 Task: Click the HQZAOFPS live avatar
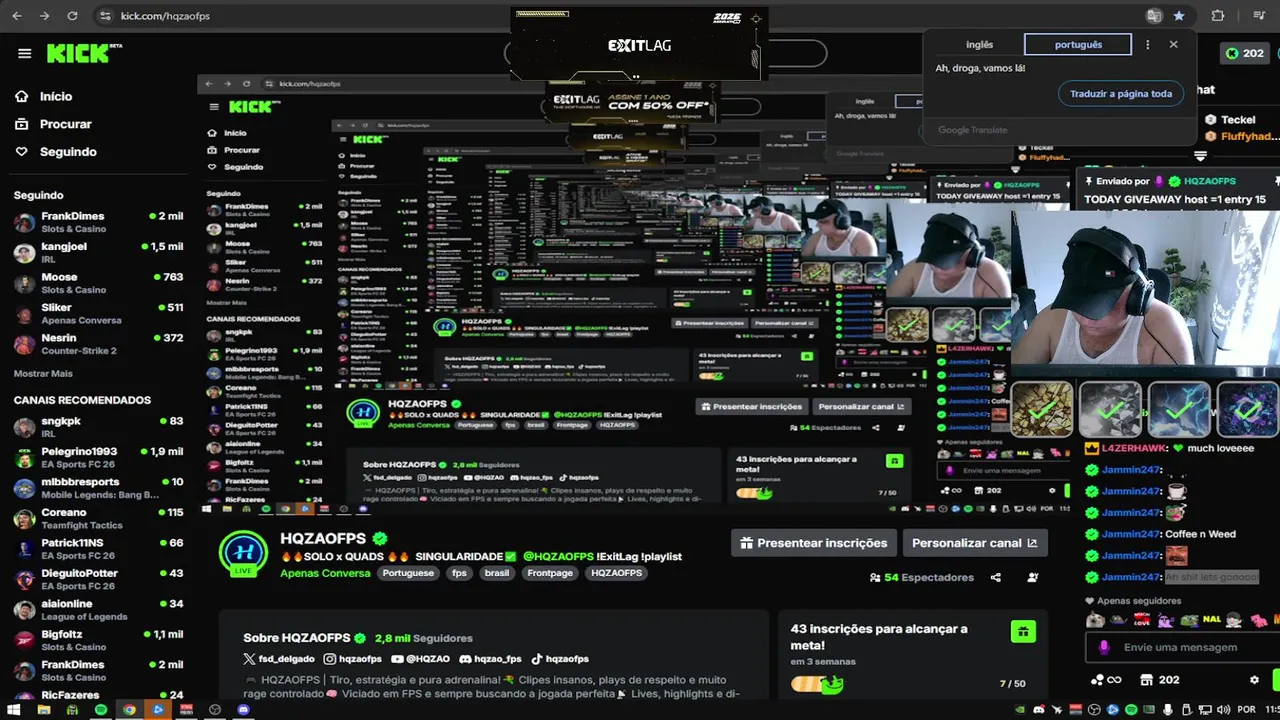pos(244,555)
